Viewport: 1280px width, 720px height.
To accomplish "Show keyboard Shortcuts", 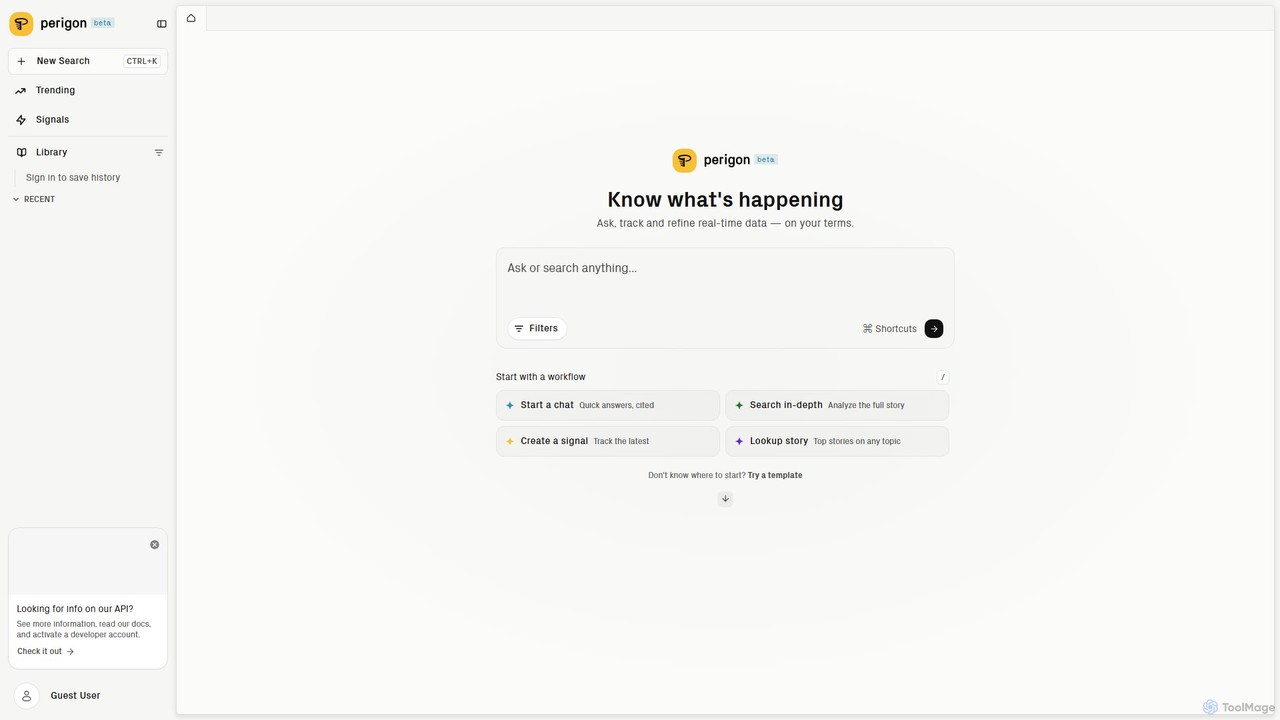I will 889,329.
